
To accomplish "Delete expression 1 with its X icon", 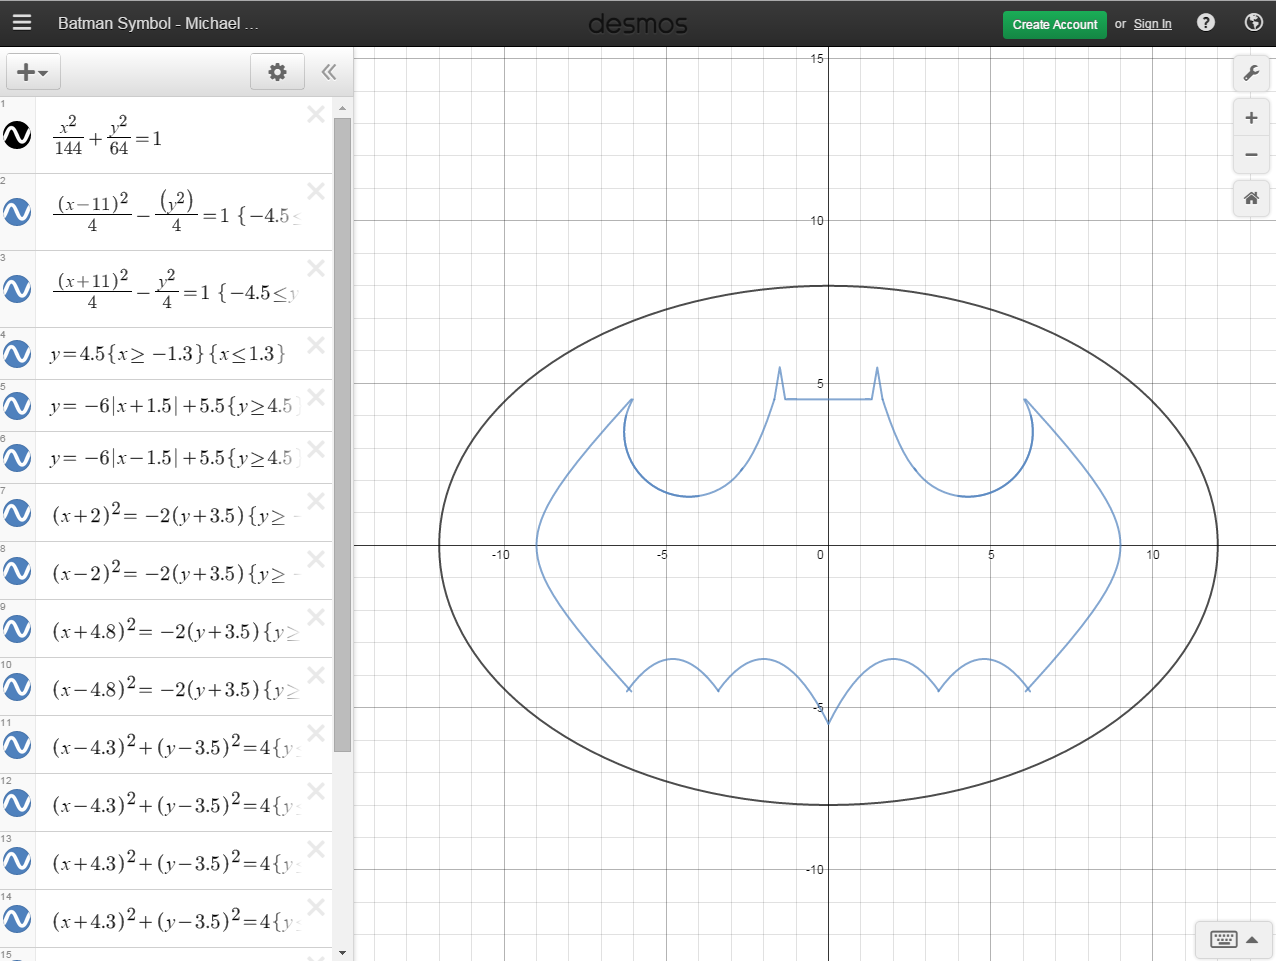I will tap(316, 114).
